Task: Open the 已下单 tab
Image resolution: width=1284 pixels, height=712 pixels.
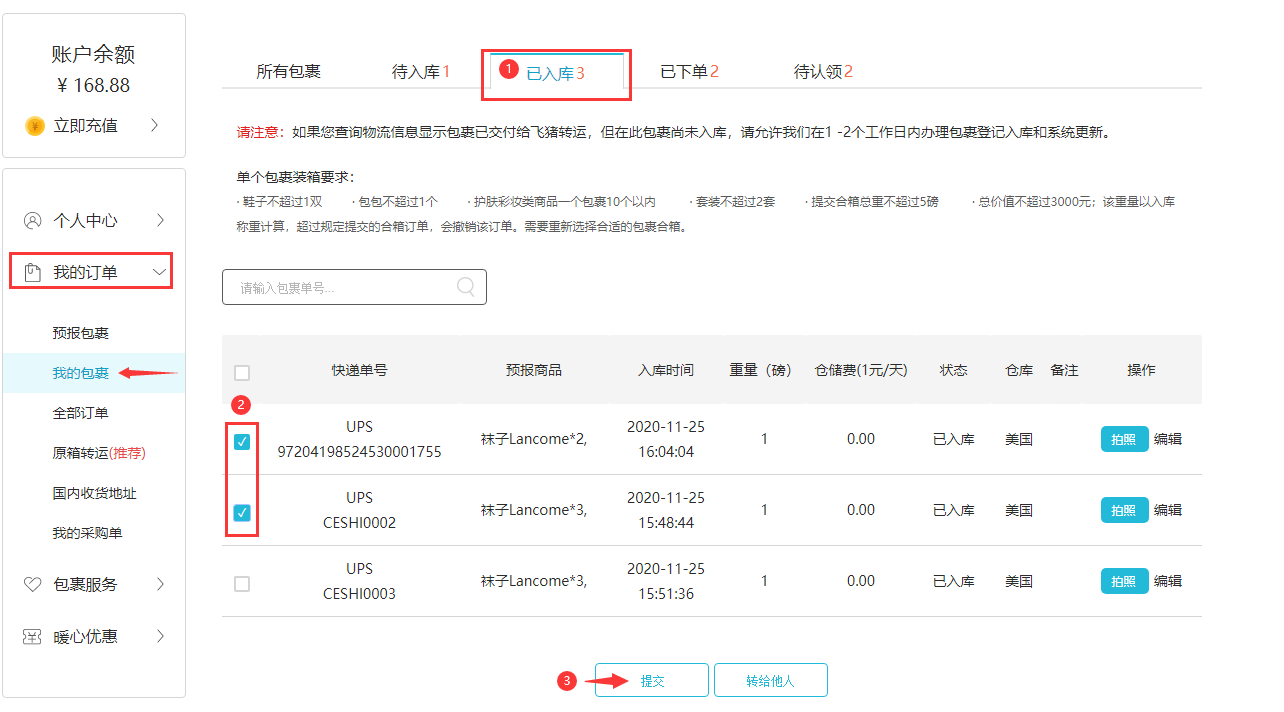Action: [x=689, y=72]
